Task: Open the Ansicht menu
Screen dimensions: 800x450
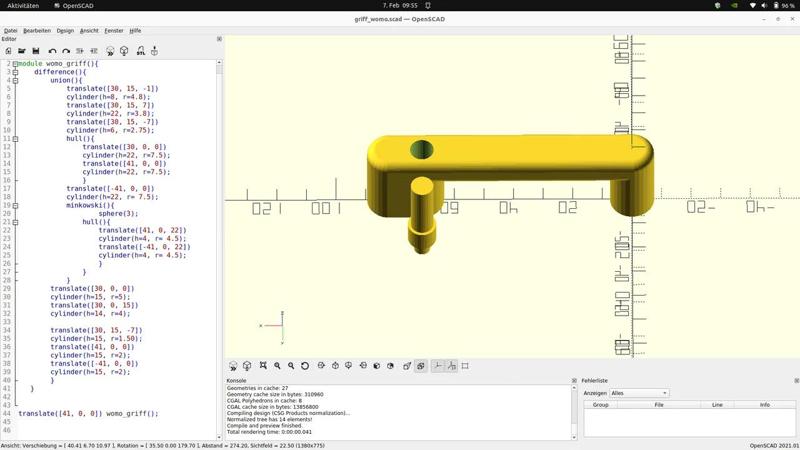Action: 89,31
